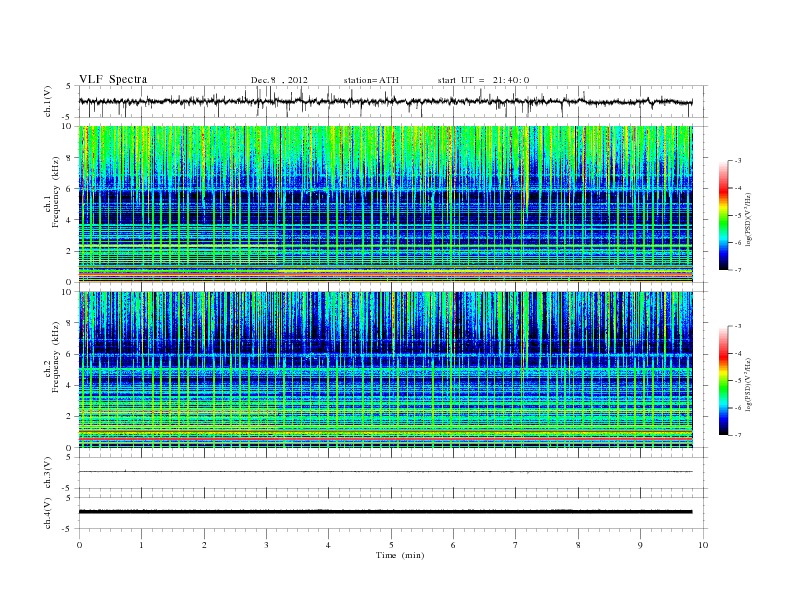Click the "2" kHz tick on ch.2 frequency axis
The width and height of the screenshot is (792, 612).
(x=70, y=417)
